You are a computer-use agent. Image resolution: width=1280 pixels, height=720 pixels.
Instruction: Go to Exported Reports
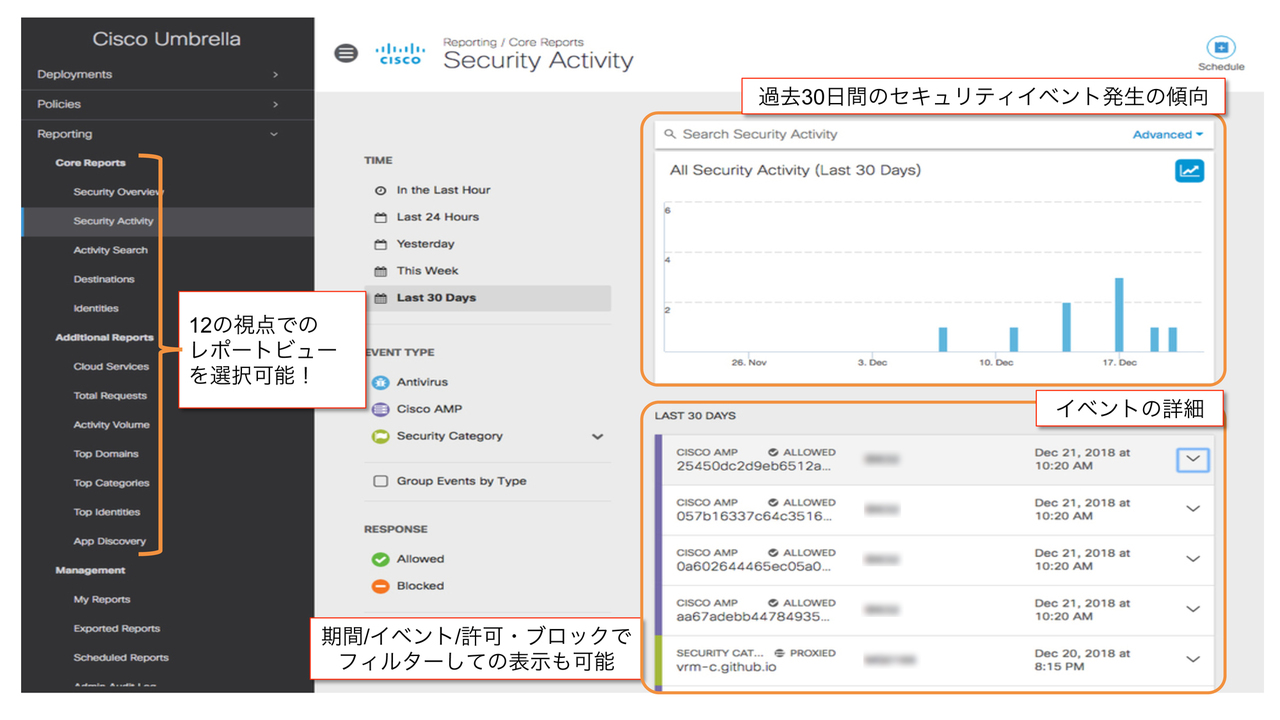(x=116, y=628)
